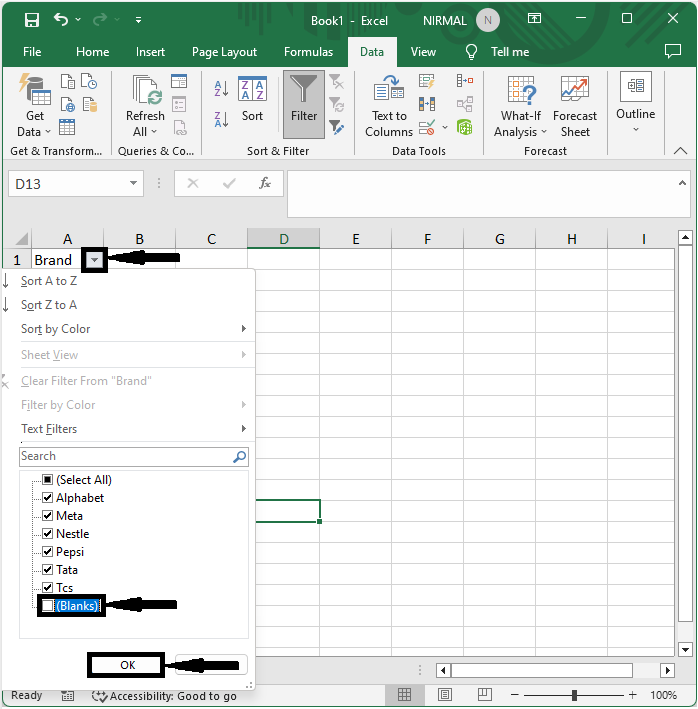
Task: Click OK in filter menu
Action: point(127,665)
